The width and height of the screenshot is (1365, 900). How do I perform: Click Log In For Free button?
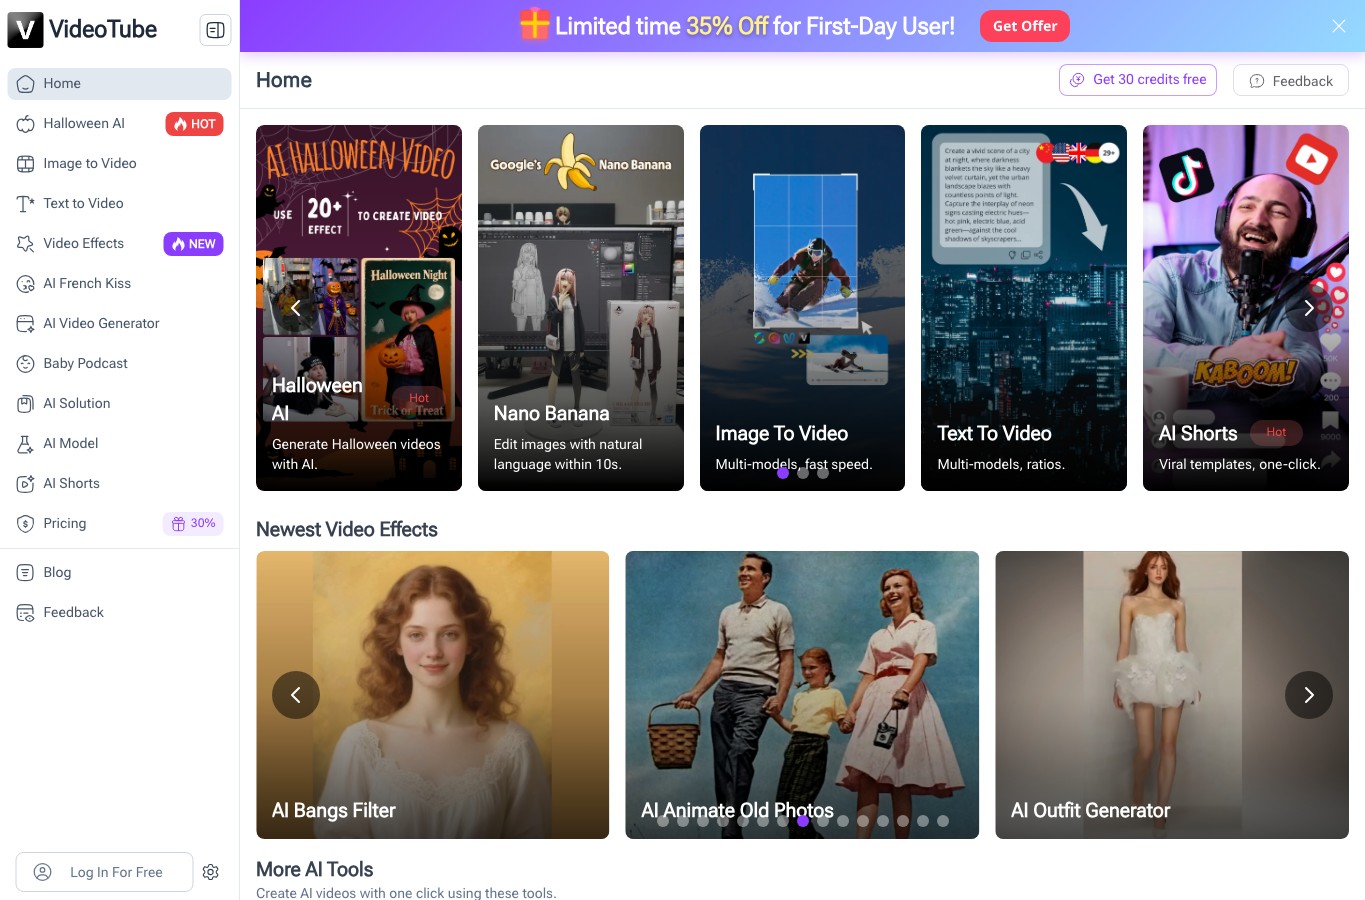coord(104,872)
